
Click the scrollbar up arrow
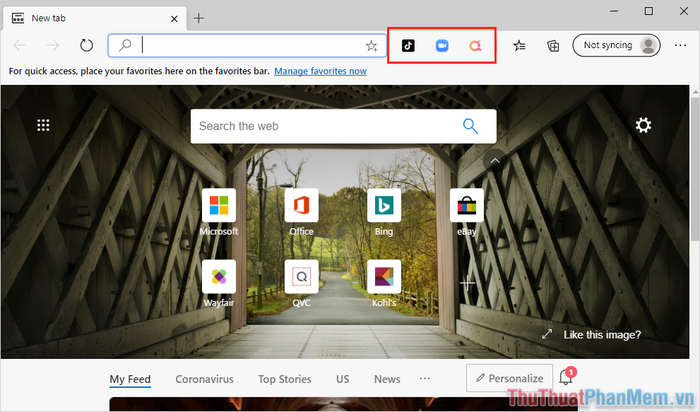pyautogui.click(x=695, y=93)
